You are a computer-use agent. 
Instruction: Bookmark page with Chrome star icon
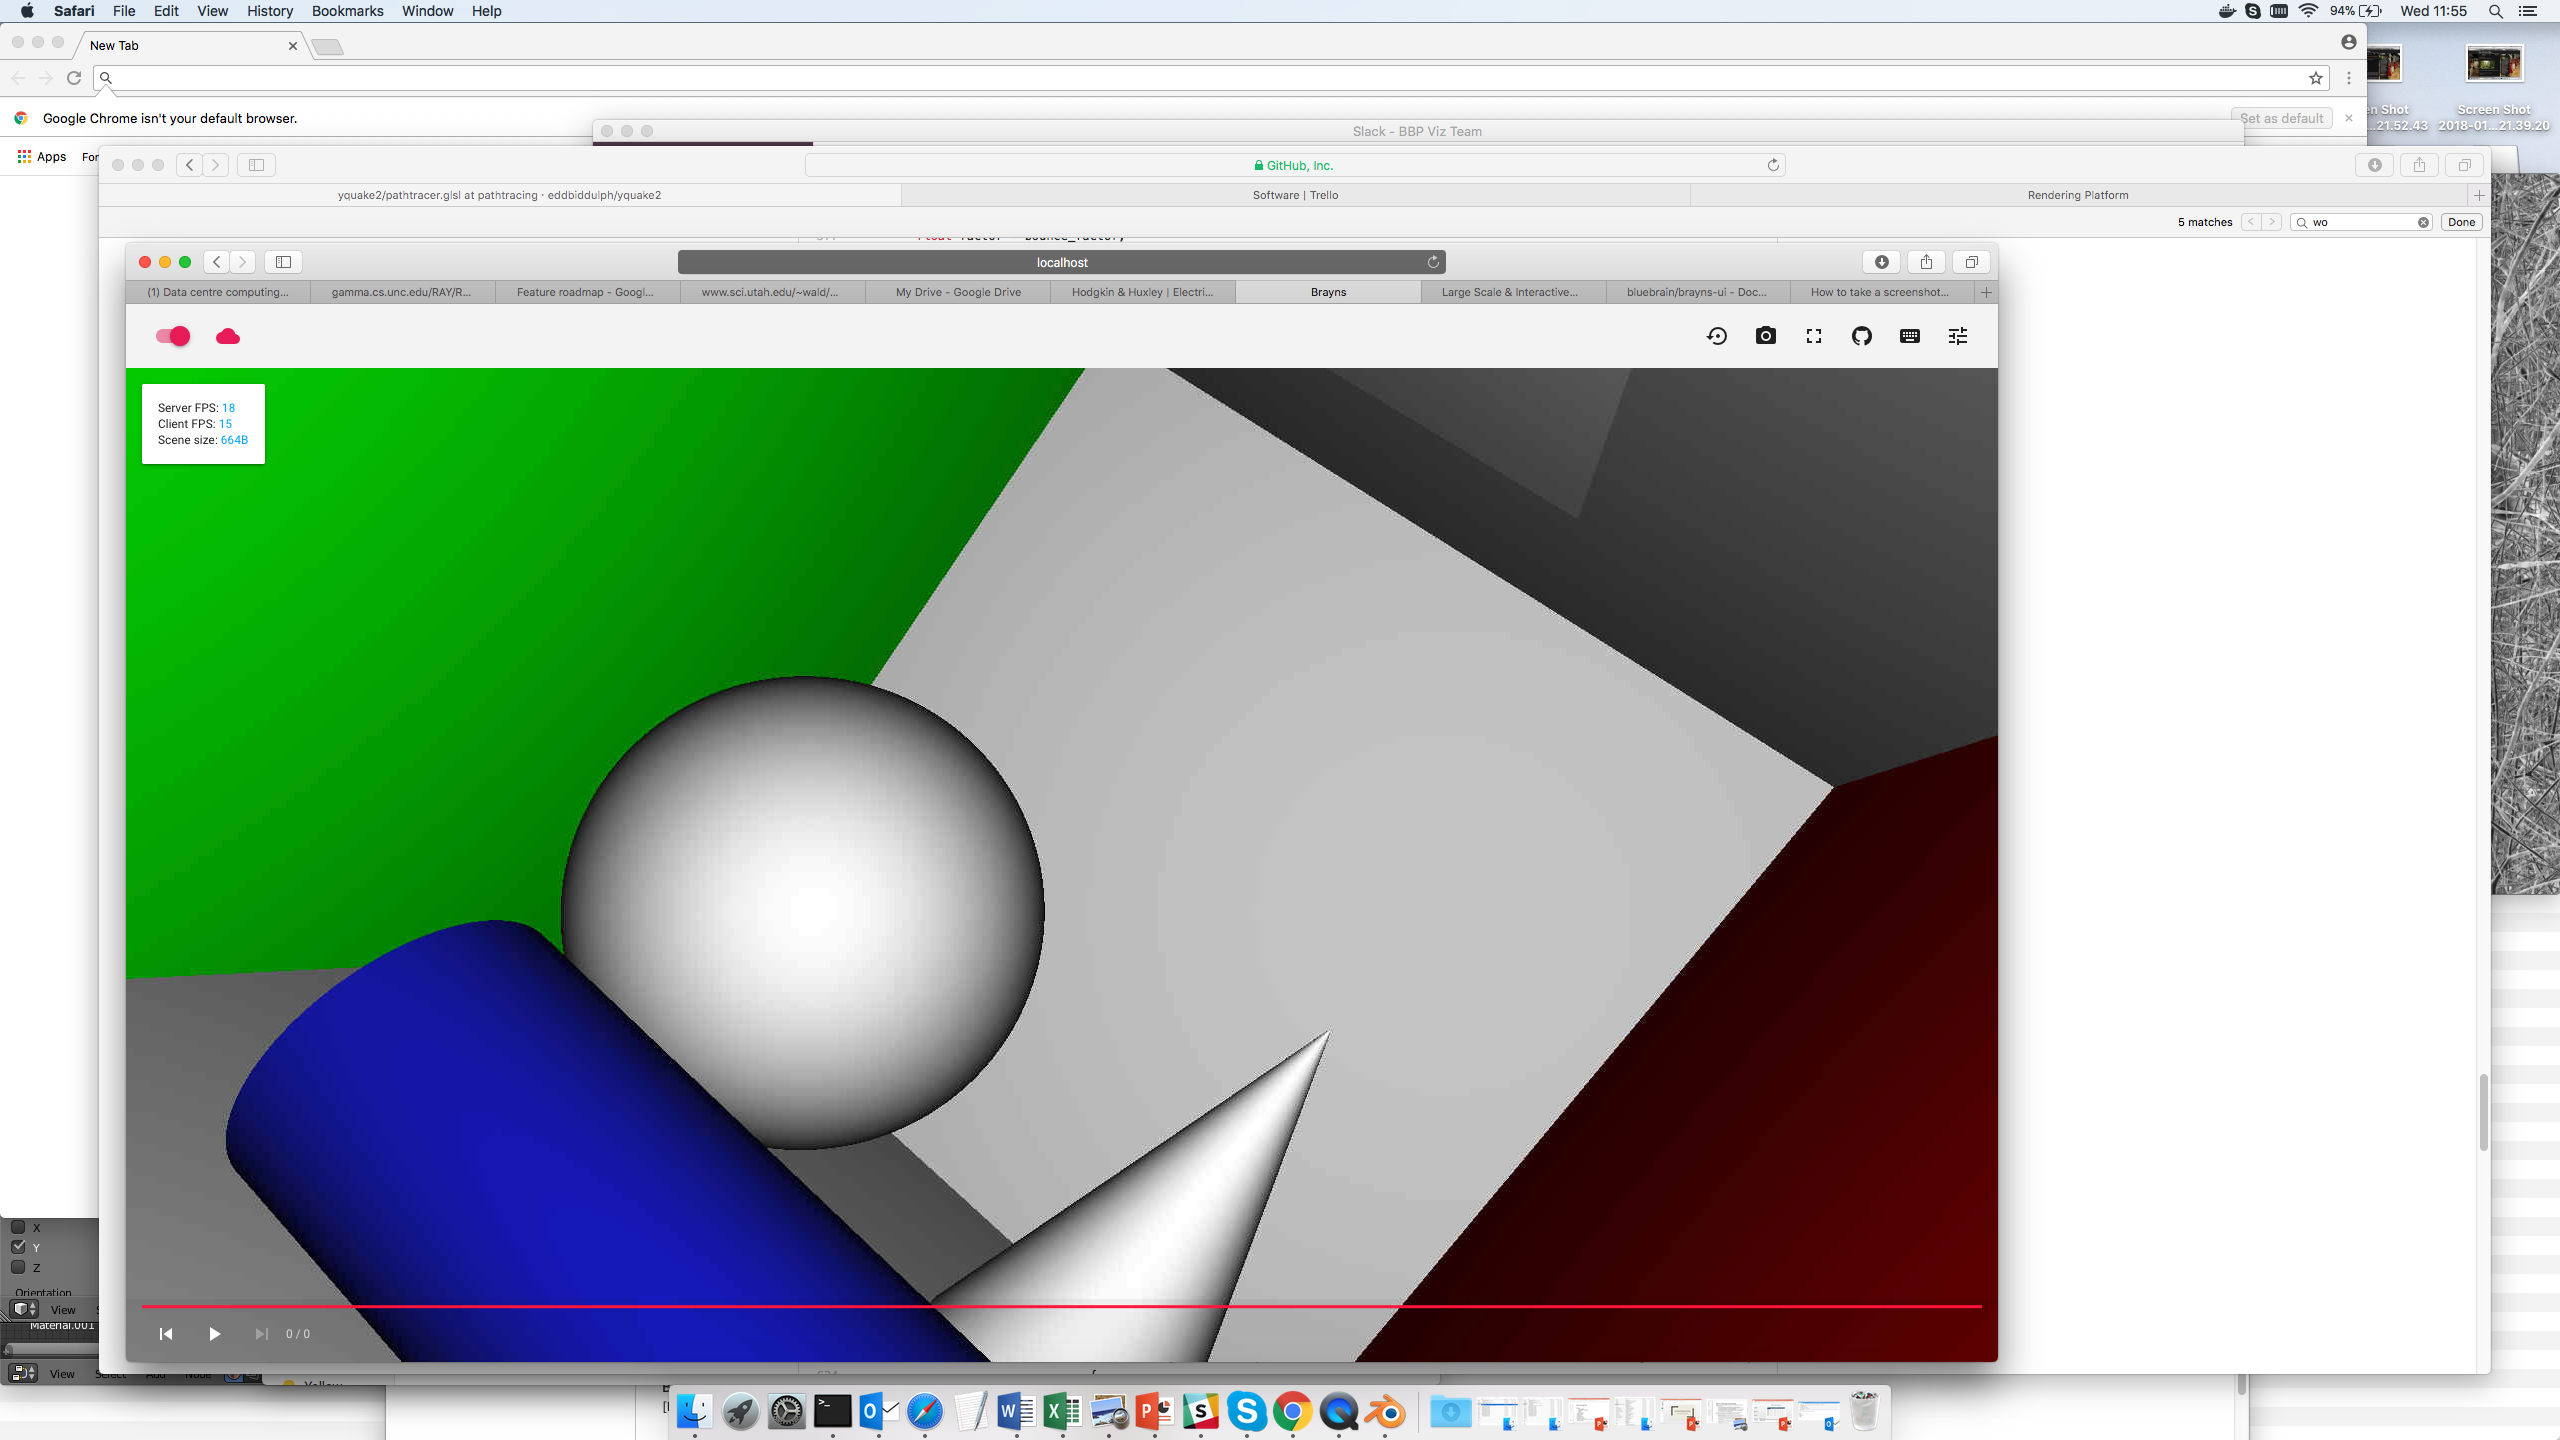pos(2315,78)
